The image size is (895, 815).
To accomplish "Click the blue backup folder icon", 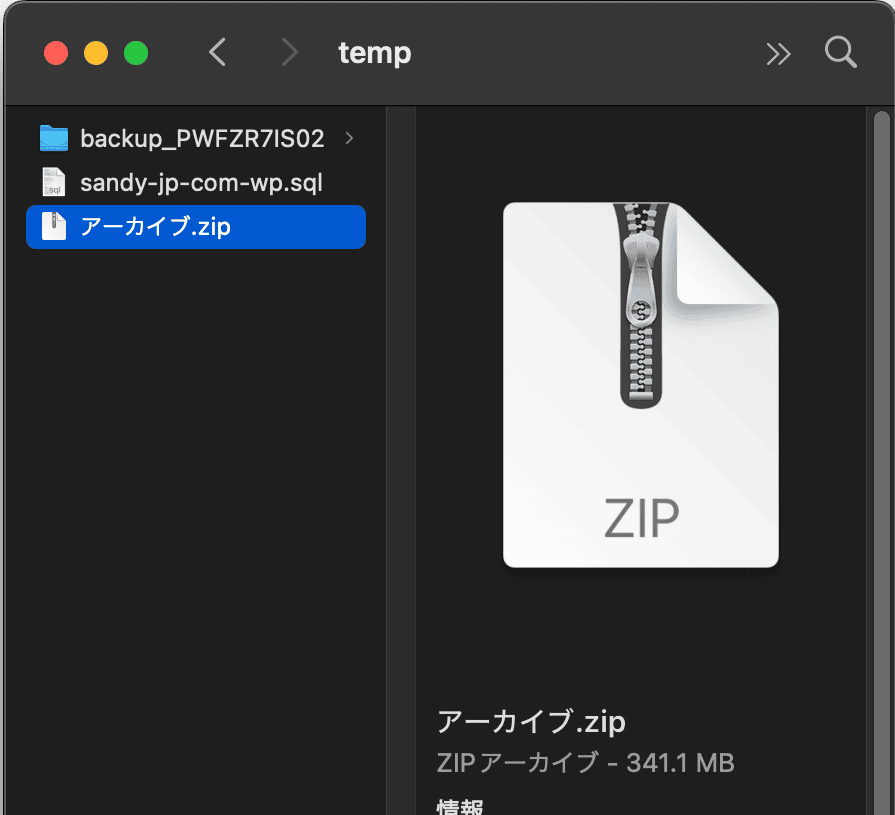I will (x=53, y=139).
